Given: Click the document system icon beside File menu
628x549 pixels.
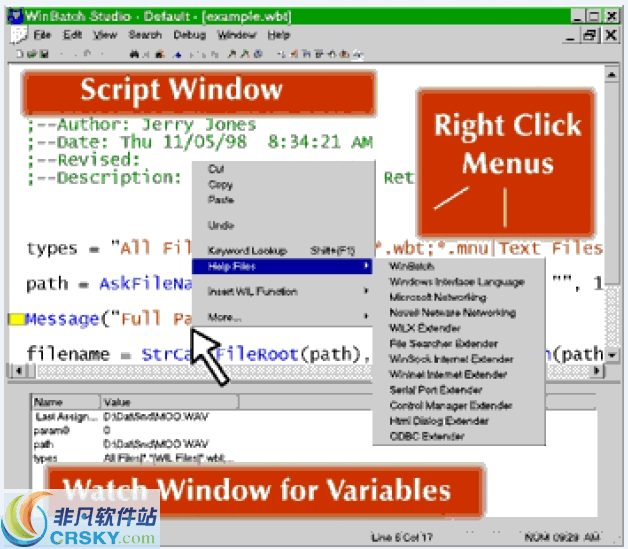Looking at the screenshot, I should pos(18,35).
